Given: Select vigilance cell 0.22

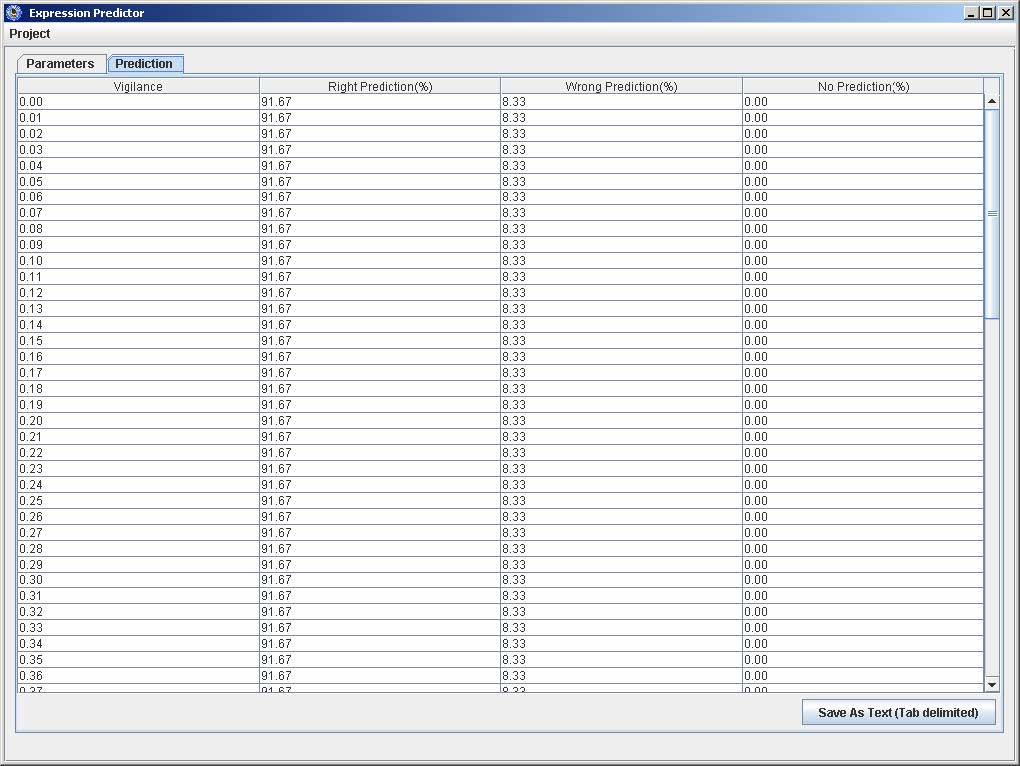Looking at the screenshot, I should (x=138, y=452).
